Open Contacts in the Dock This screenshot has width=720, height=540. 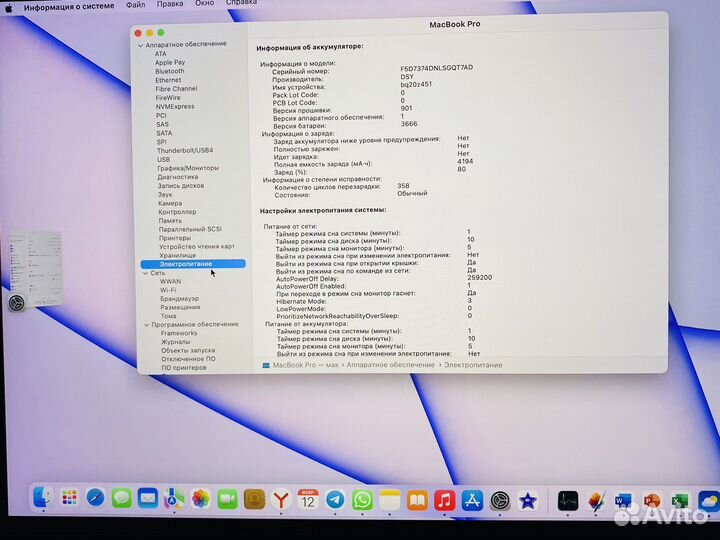[x=254, y=500]
